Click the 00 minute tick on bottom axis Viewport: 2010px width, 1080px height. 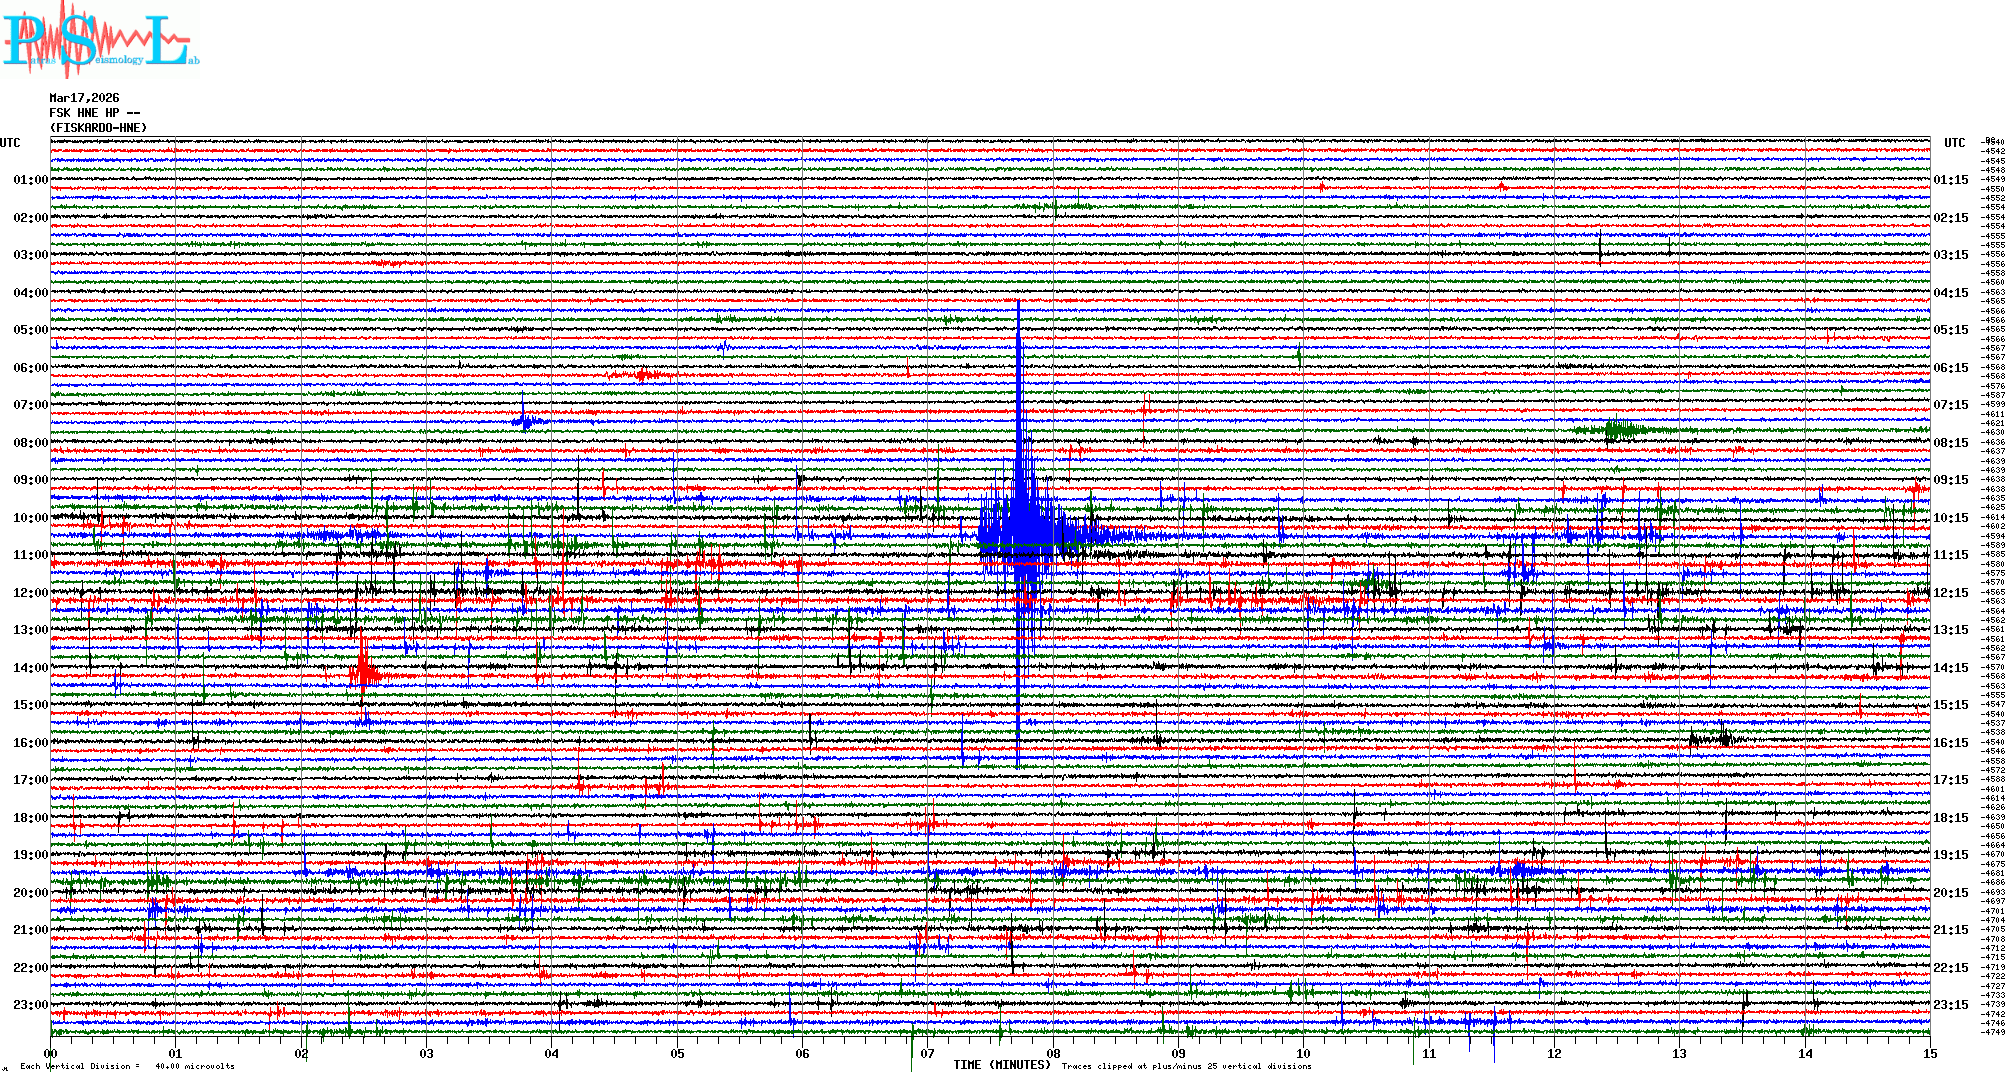(x=51, y=1053)
